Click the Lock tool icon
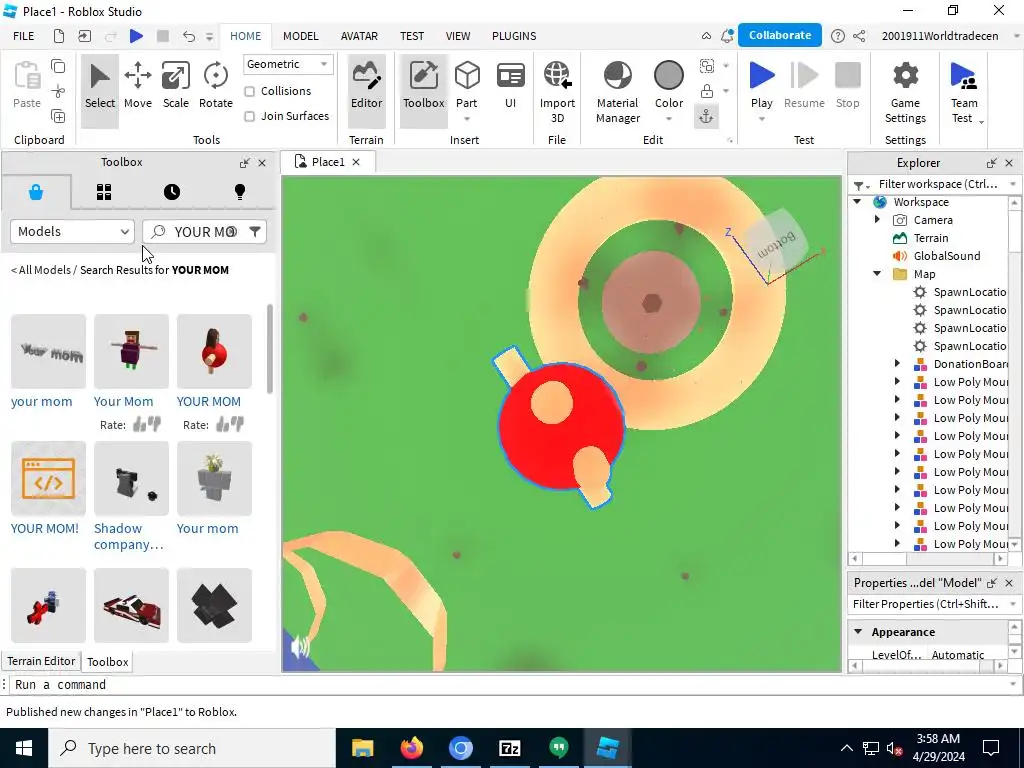1024x768 pixels. pos(707,91)
